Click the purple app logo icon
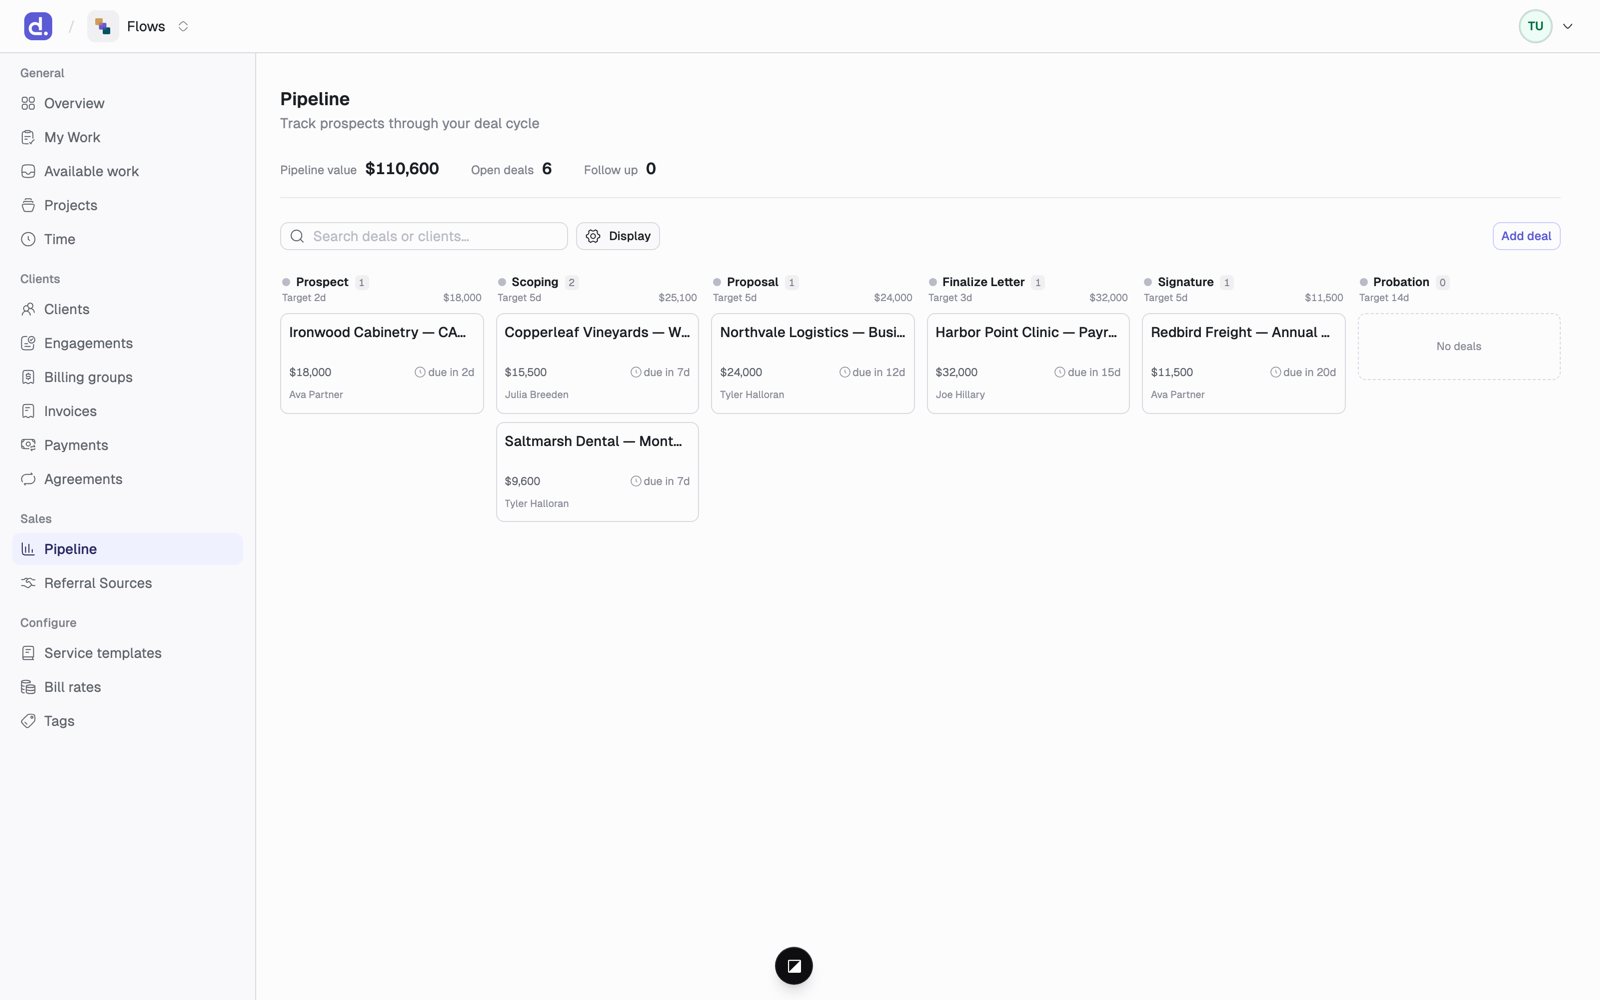This screenshot has width=1600, height=1000. (x=38, y=26)
